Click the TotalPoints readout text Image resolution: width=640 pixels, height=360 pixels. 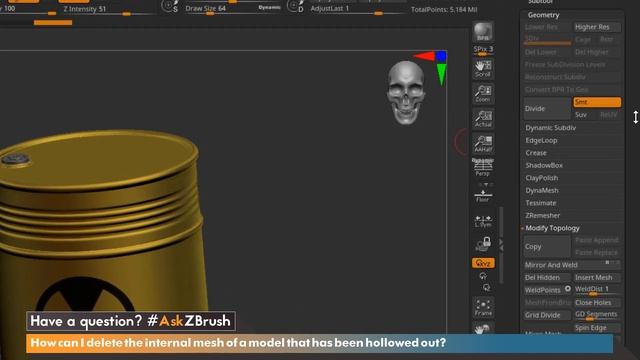(x=444, y=9)
